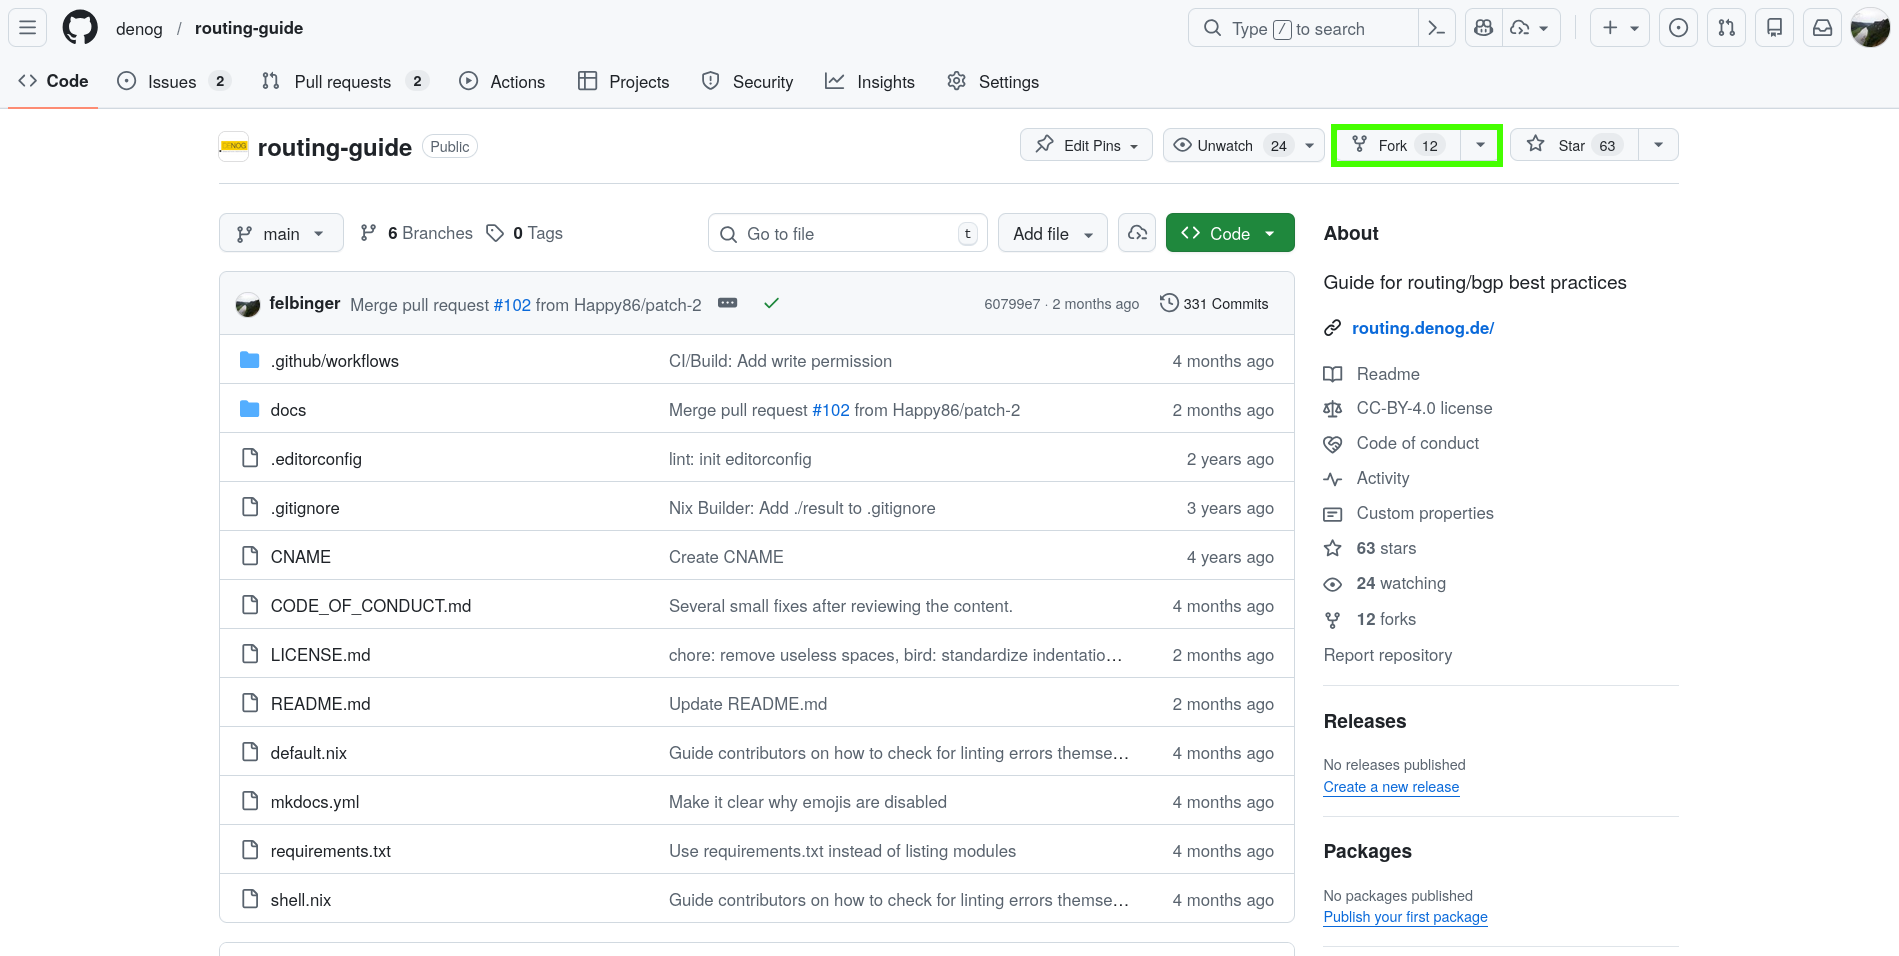Open the Fork options dropdown arrow
This screenshot has height=956, width=1899.
tap(1480, 146)
